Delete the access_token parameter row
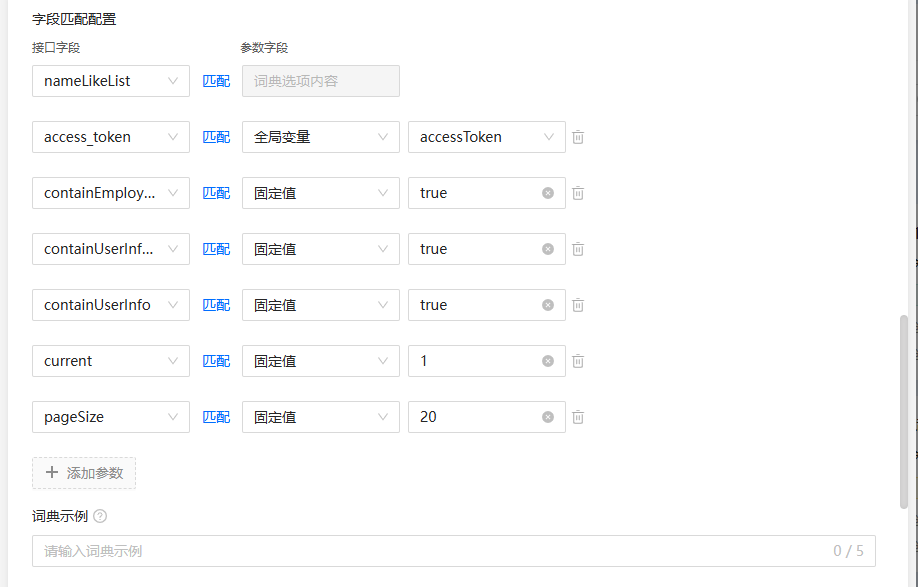This screenshot has height=587, width=918. [x=577, y=137]
